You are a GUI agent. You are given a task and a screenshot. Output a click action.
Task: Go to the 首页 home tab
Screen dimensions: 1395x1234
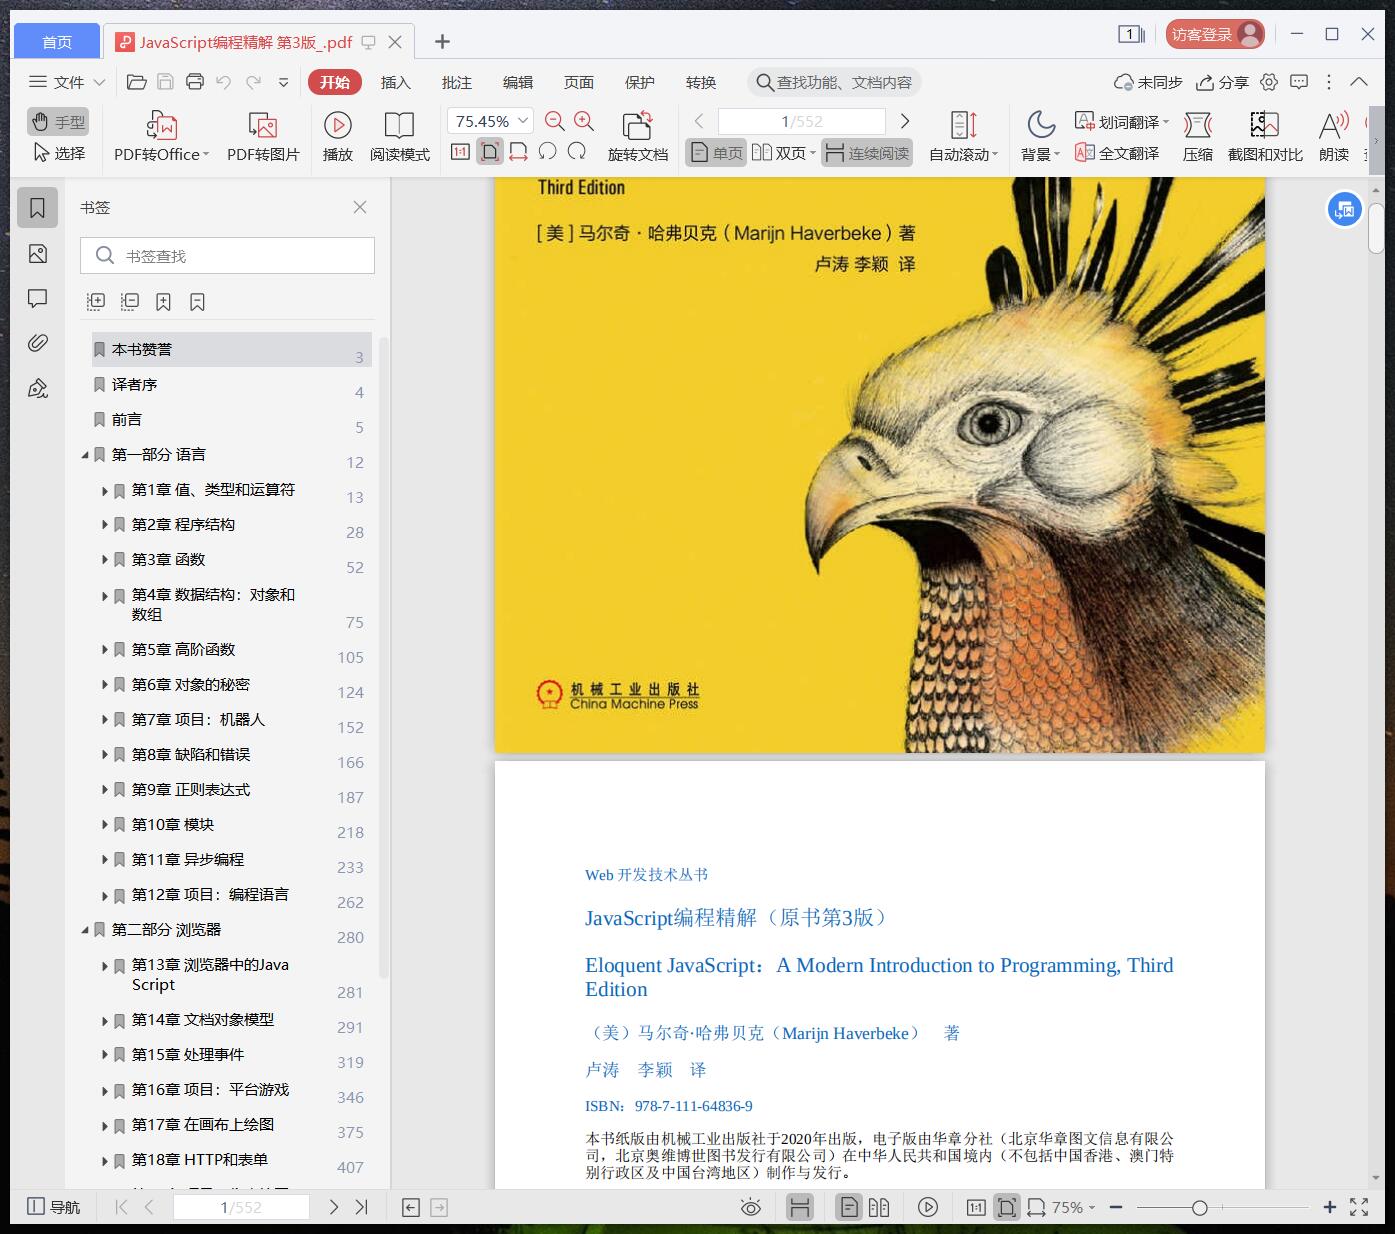(57, 41)
